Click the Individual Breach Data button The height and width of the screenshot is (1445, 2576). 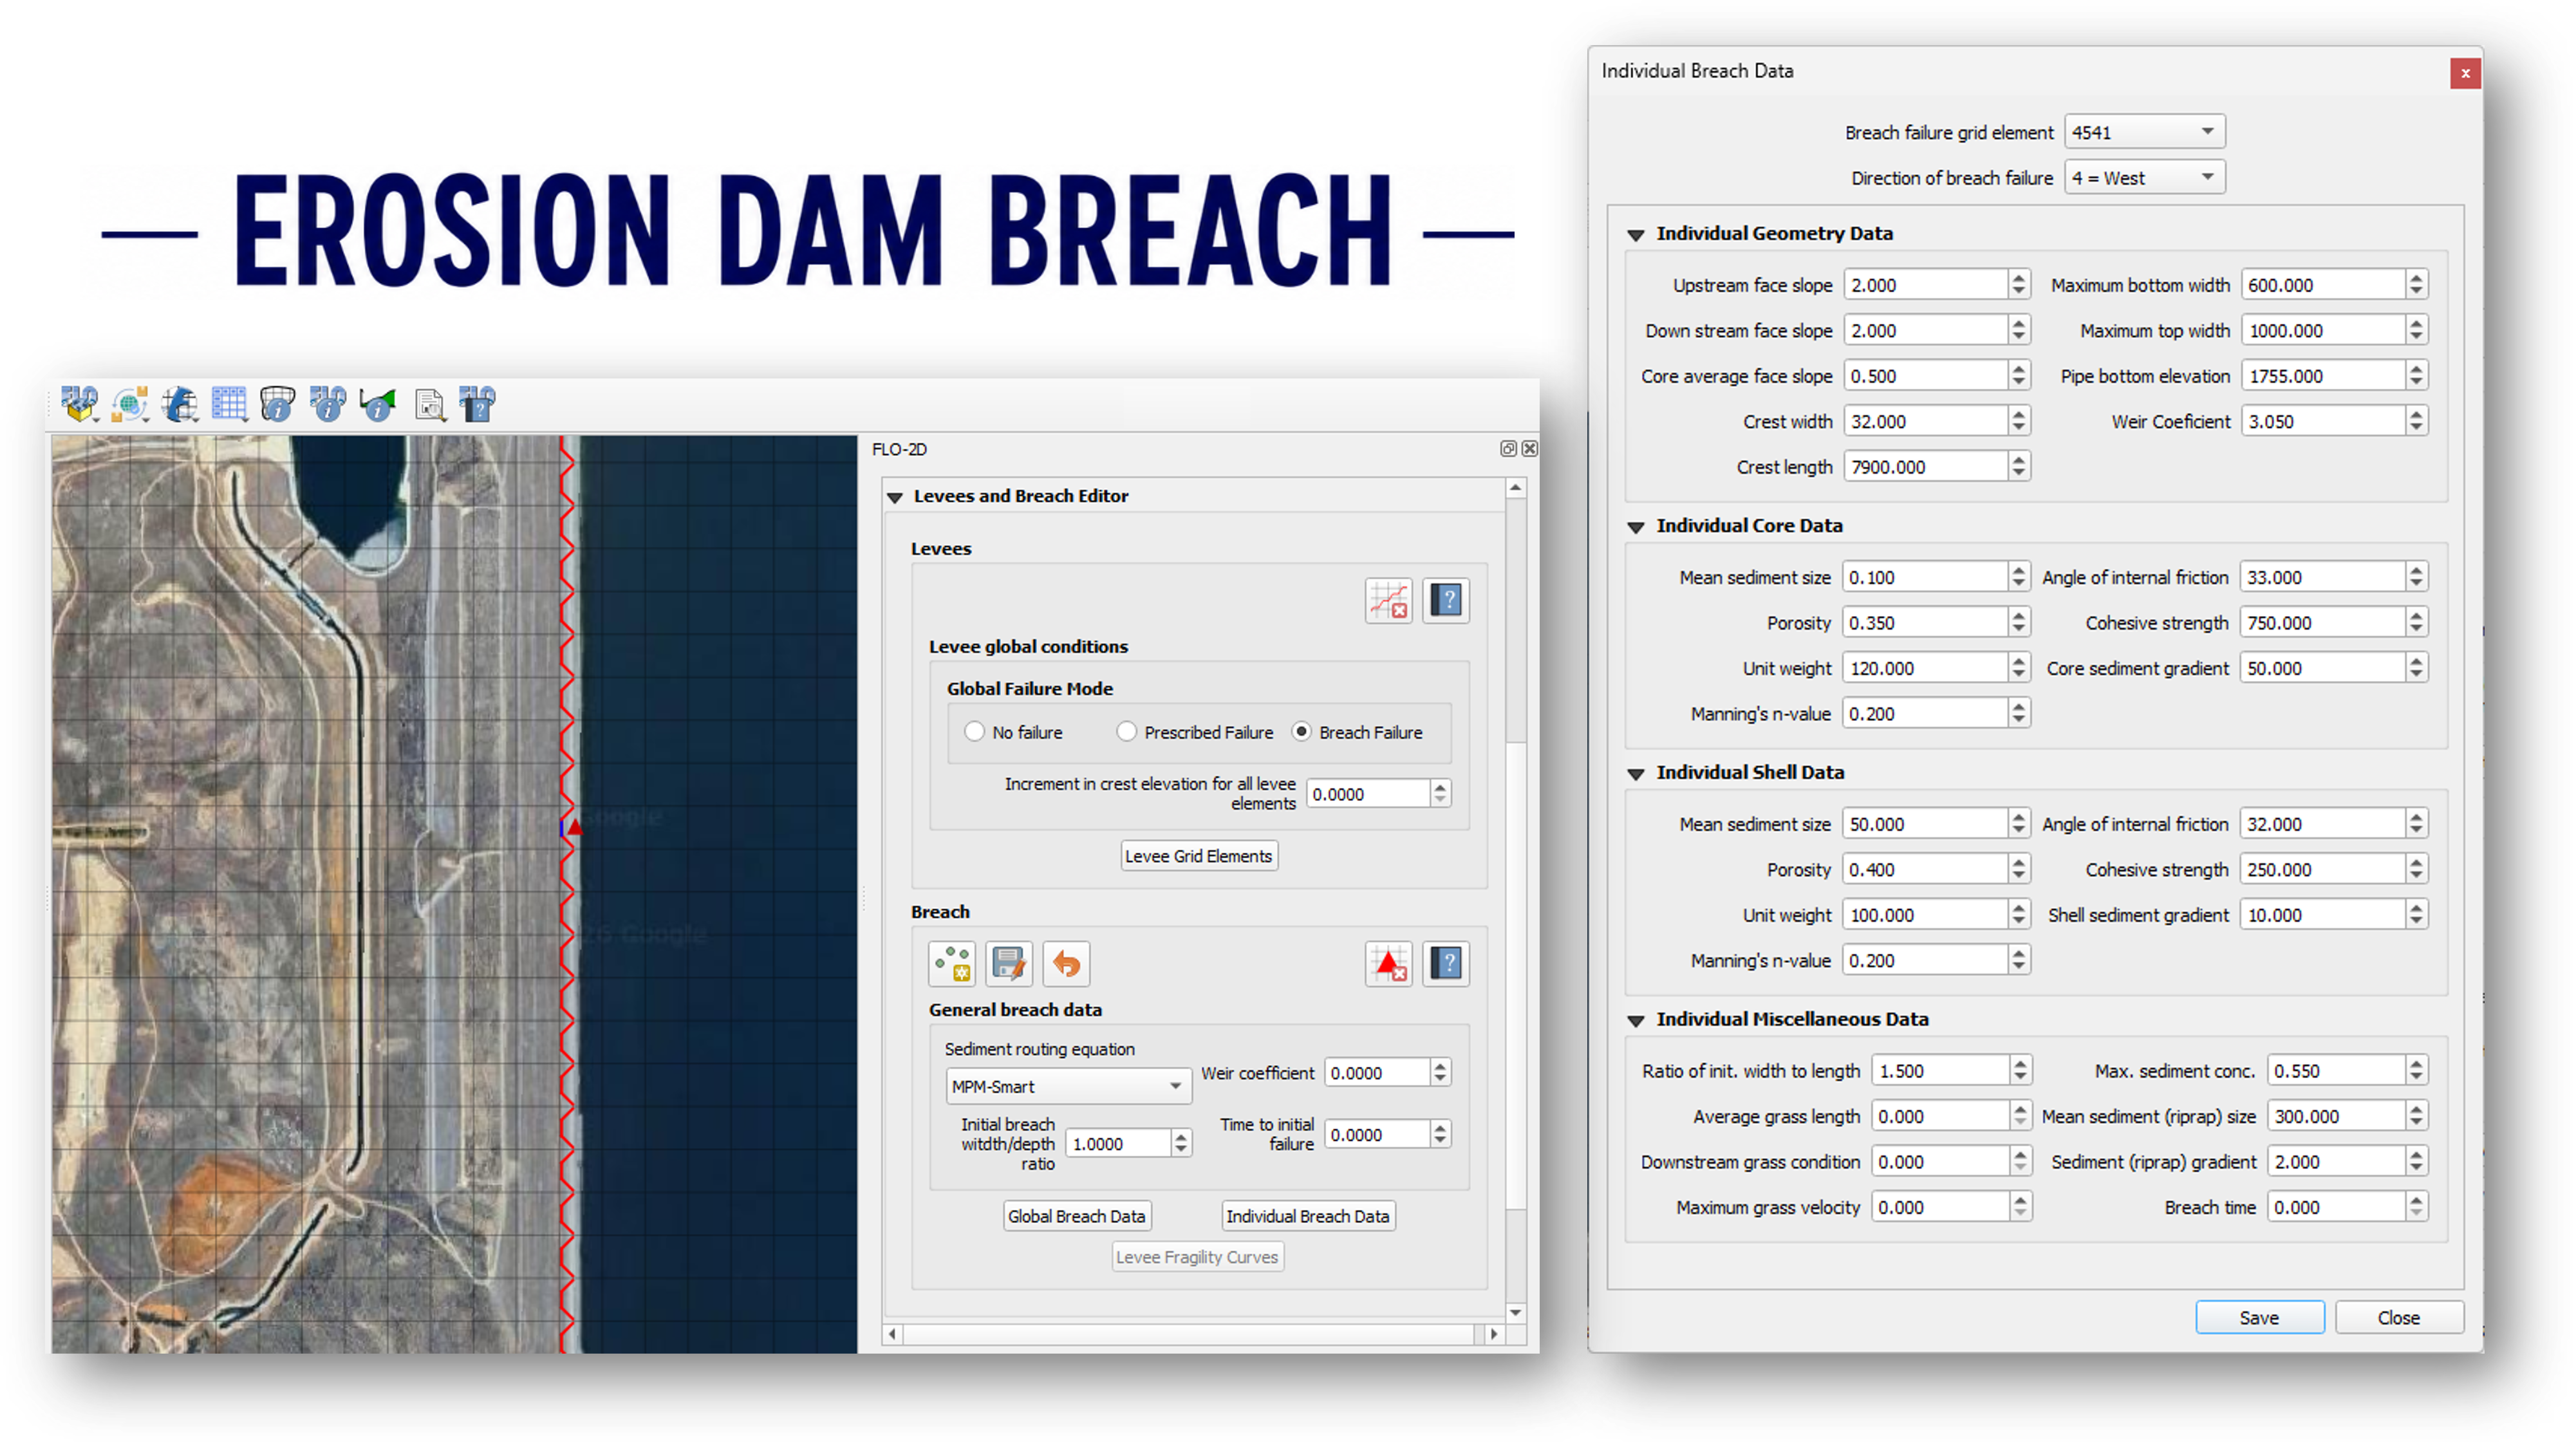(1307, 1216)
